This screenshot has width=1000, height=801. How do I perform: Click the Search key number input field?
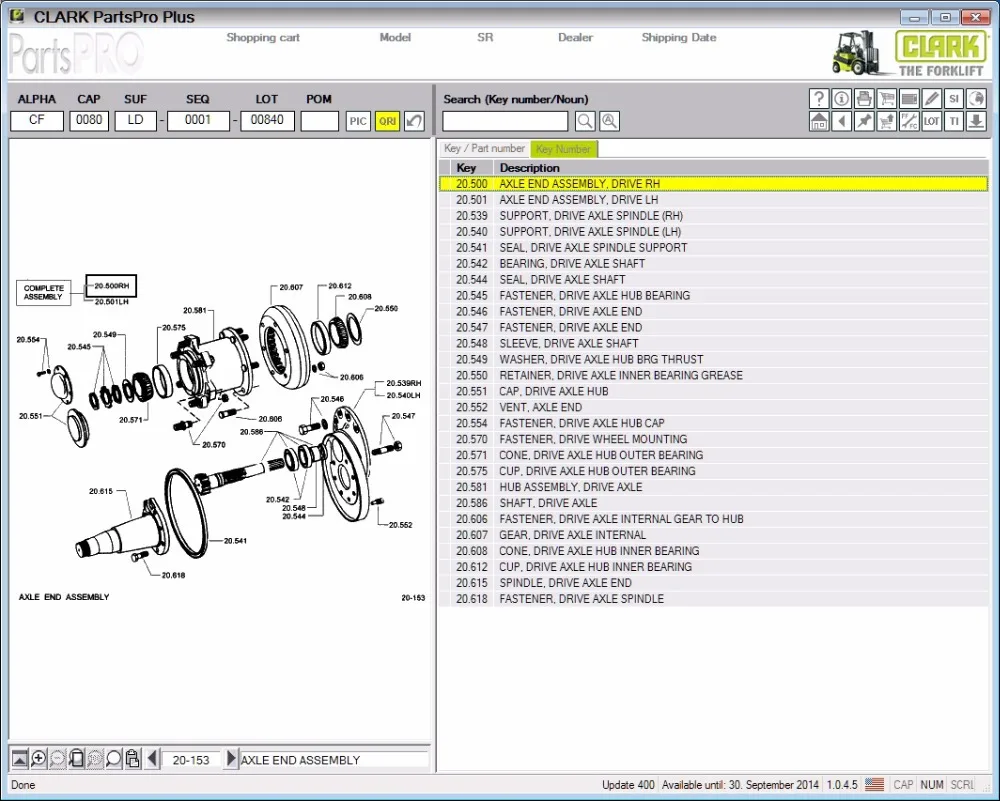pos(505,121)
